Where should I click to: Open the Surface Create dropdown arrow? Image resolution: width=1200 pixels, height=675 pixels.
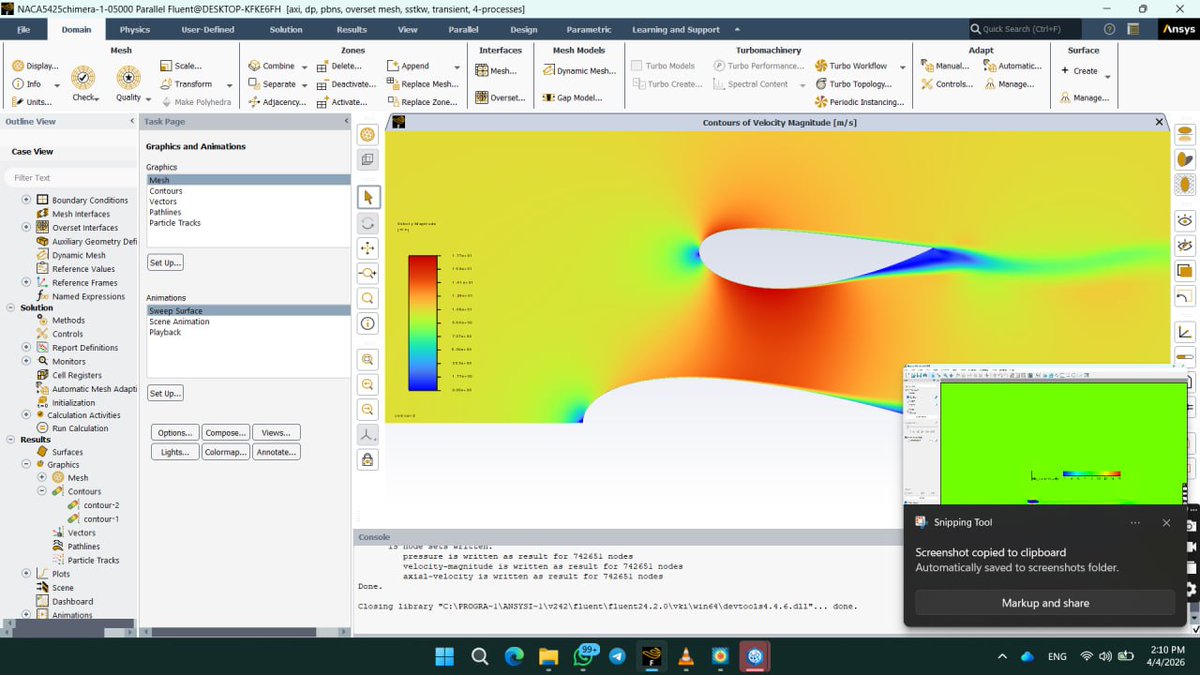pos(1107,77)
